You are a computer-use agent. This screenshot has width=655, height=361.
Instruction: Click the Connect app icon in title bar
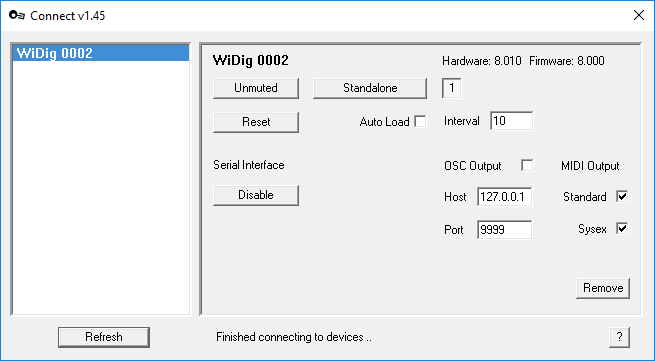17,15
